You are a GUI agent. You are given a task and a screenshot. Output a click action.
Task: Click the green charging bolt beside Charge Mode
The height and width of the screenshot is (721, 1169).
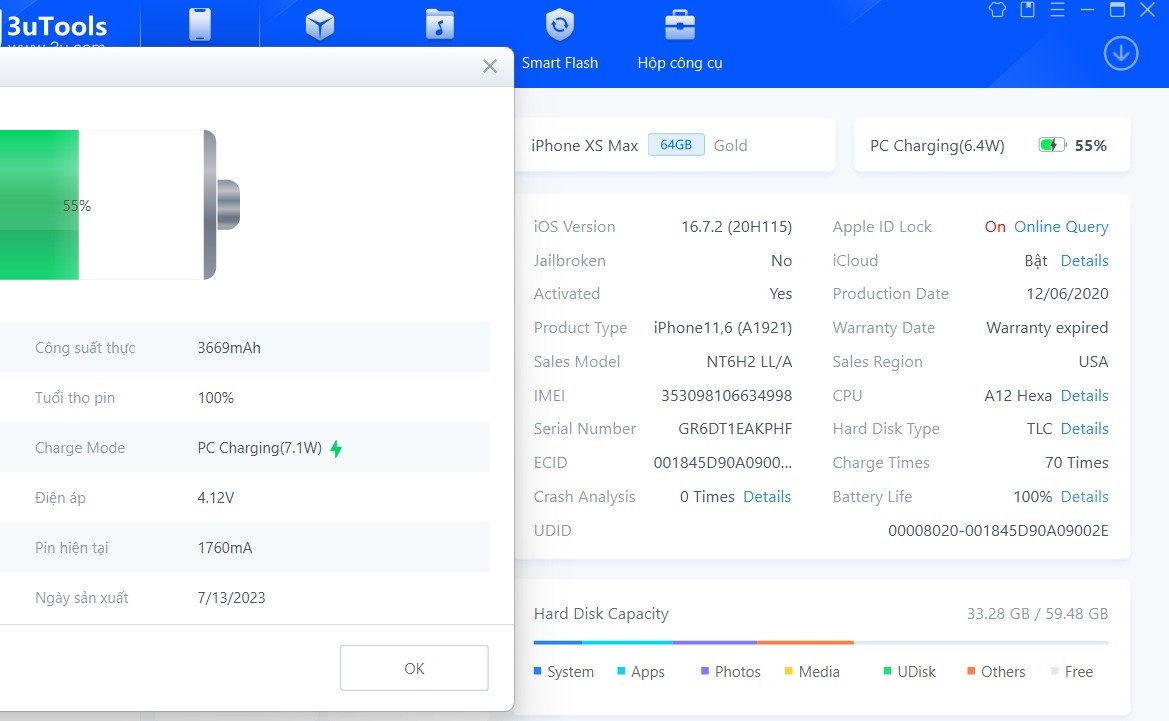pyautogui.click(x=336, y=448)
